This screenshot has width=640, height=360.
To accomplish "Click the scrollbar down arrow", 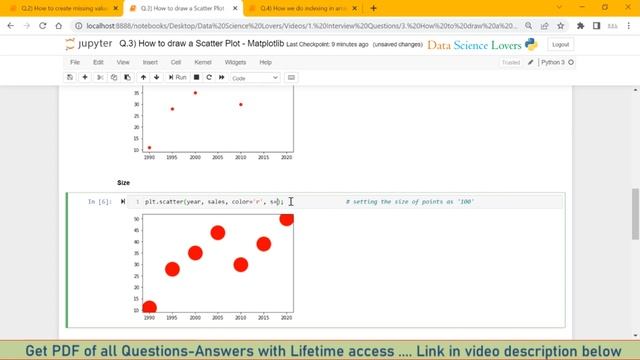I will [x=635, y=336].
